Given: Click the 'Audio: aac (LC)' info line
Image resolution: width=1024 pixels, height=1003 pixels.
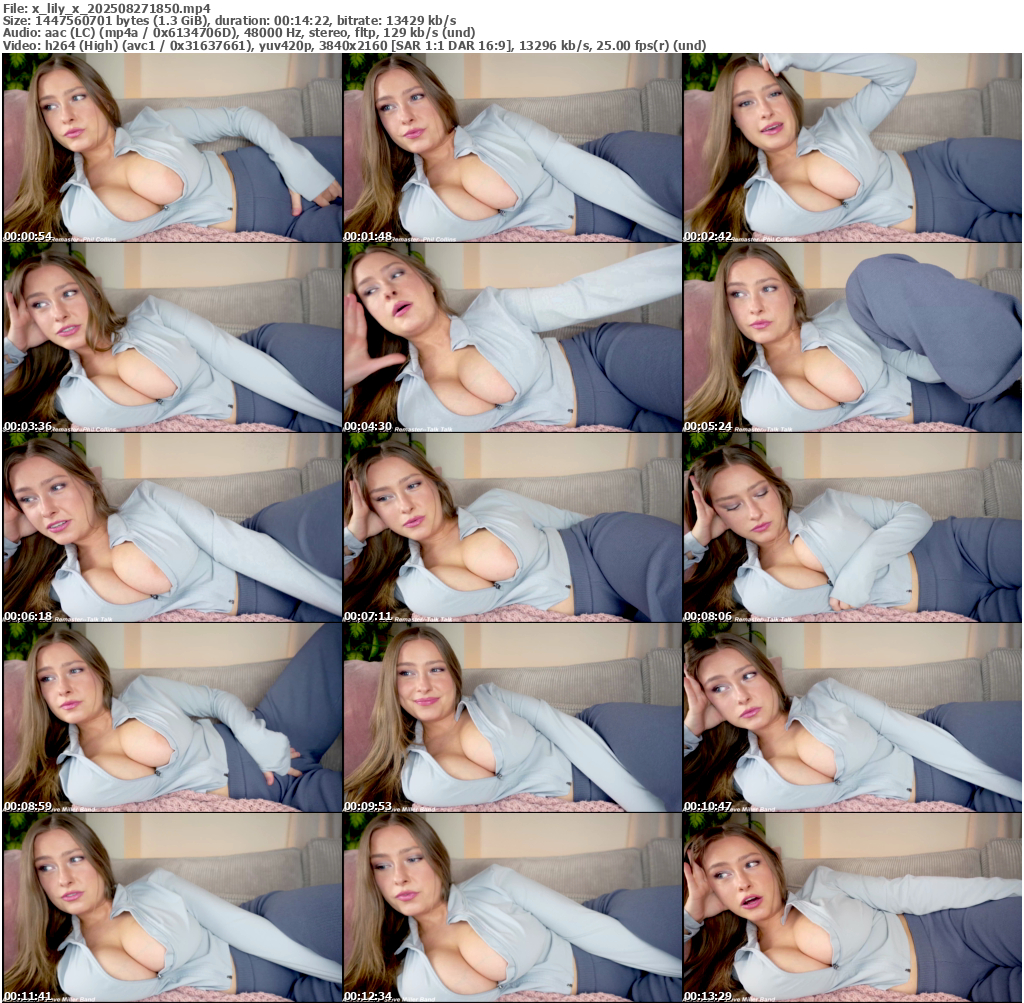Looking at the screenshot, I should (x=239, y=33).
